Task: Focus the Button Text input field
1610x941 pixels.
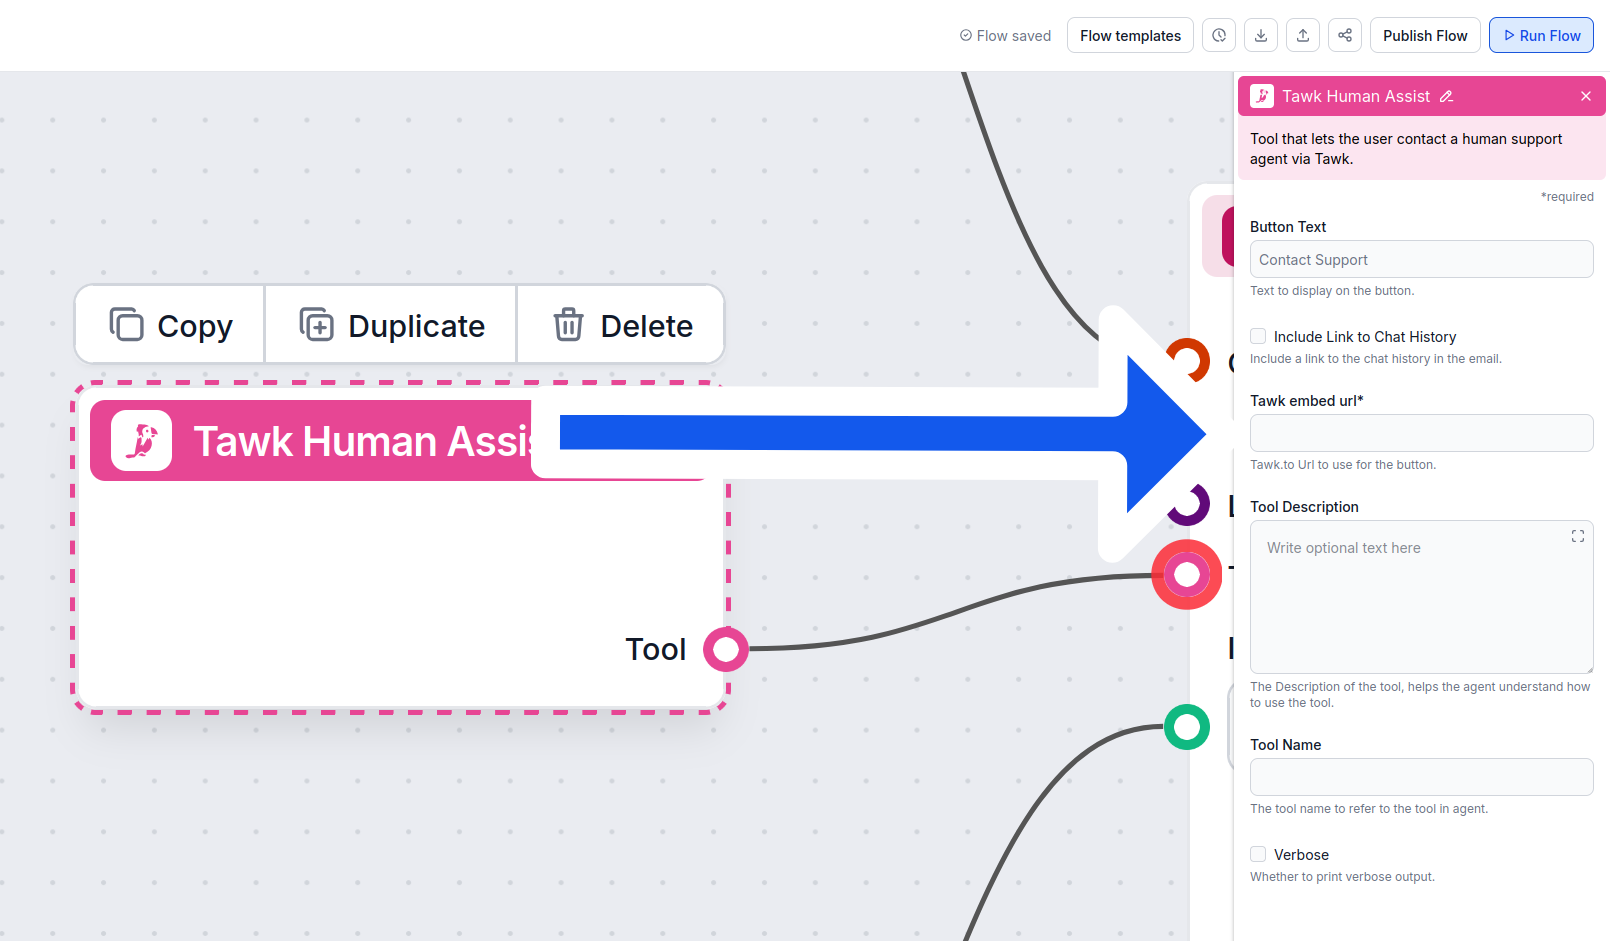Action: pyautogui.click(x=1420, y=260)
